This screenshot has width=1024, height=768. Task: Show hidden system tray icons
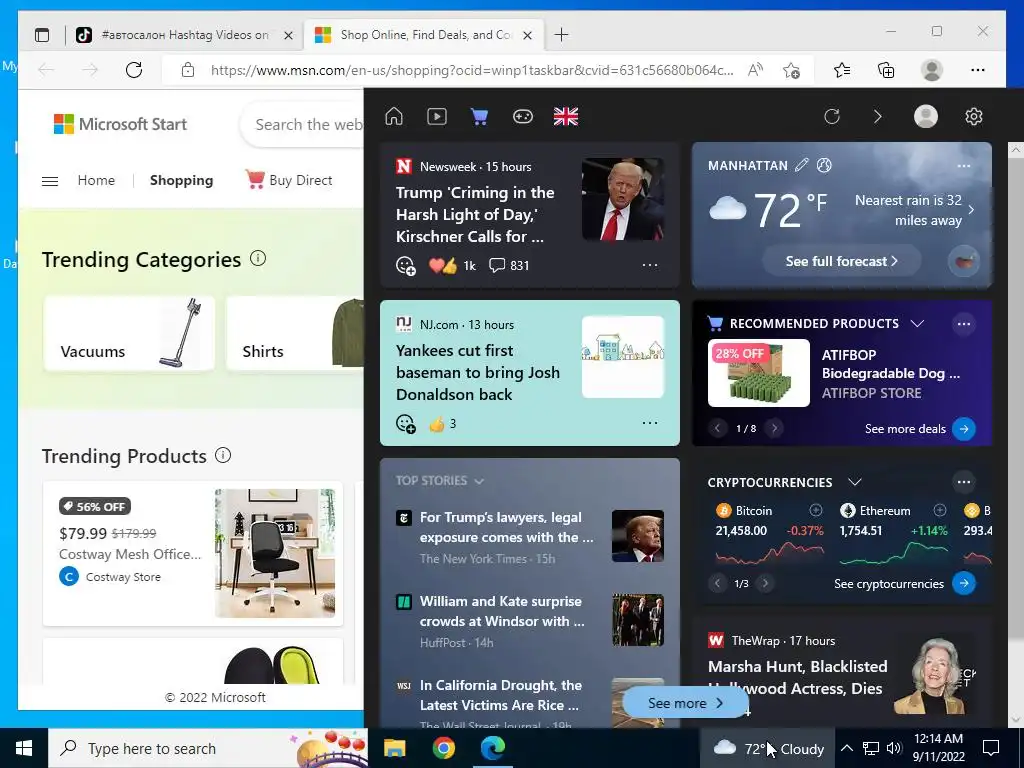click(x=846, y=748)
